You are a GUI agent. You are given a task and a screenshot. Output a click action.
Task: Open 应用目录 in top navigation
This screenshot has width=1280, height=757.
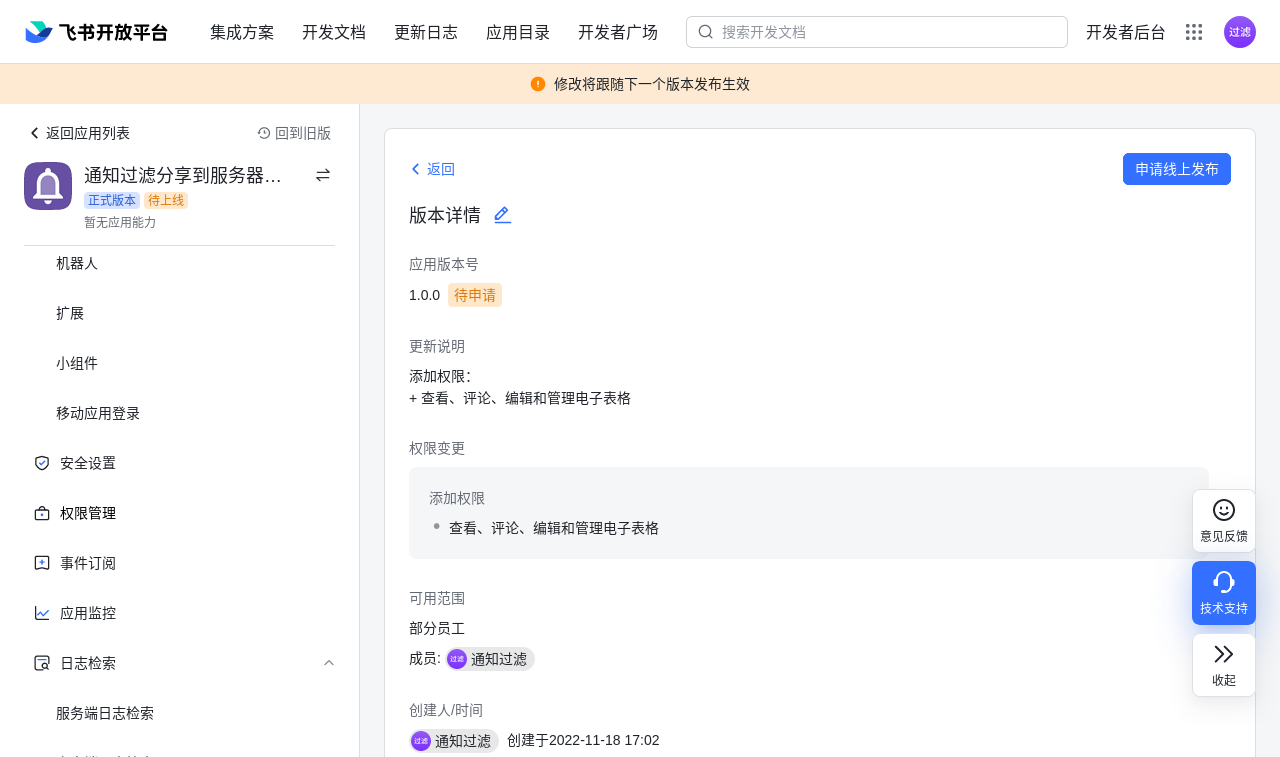tap(518, 32)
